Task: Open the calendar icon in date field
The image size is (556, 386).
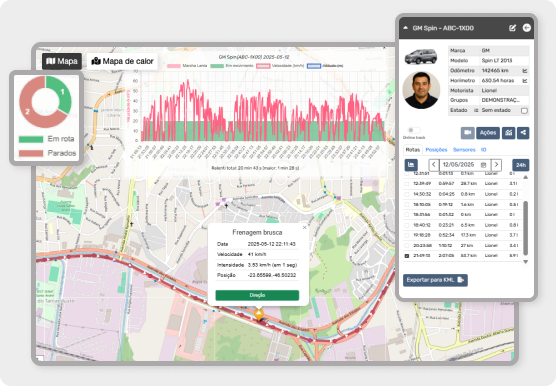Action: pyautogui.click(x=483, y=165)
